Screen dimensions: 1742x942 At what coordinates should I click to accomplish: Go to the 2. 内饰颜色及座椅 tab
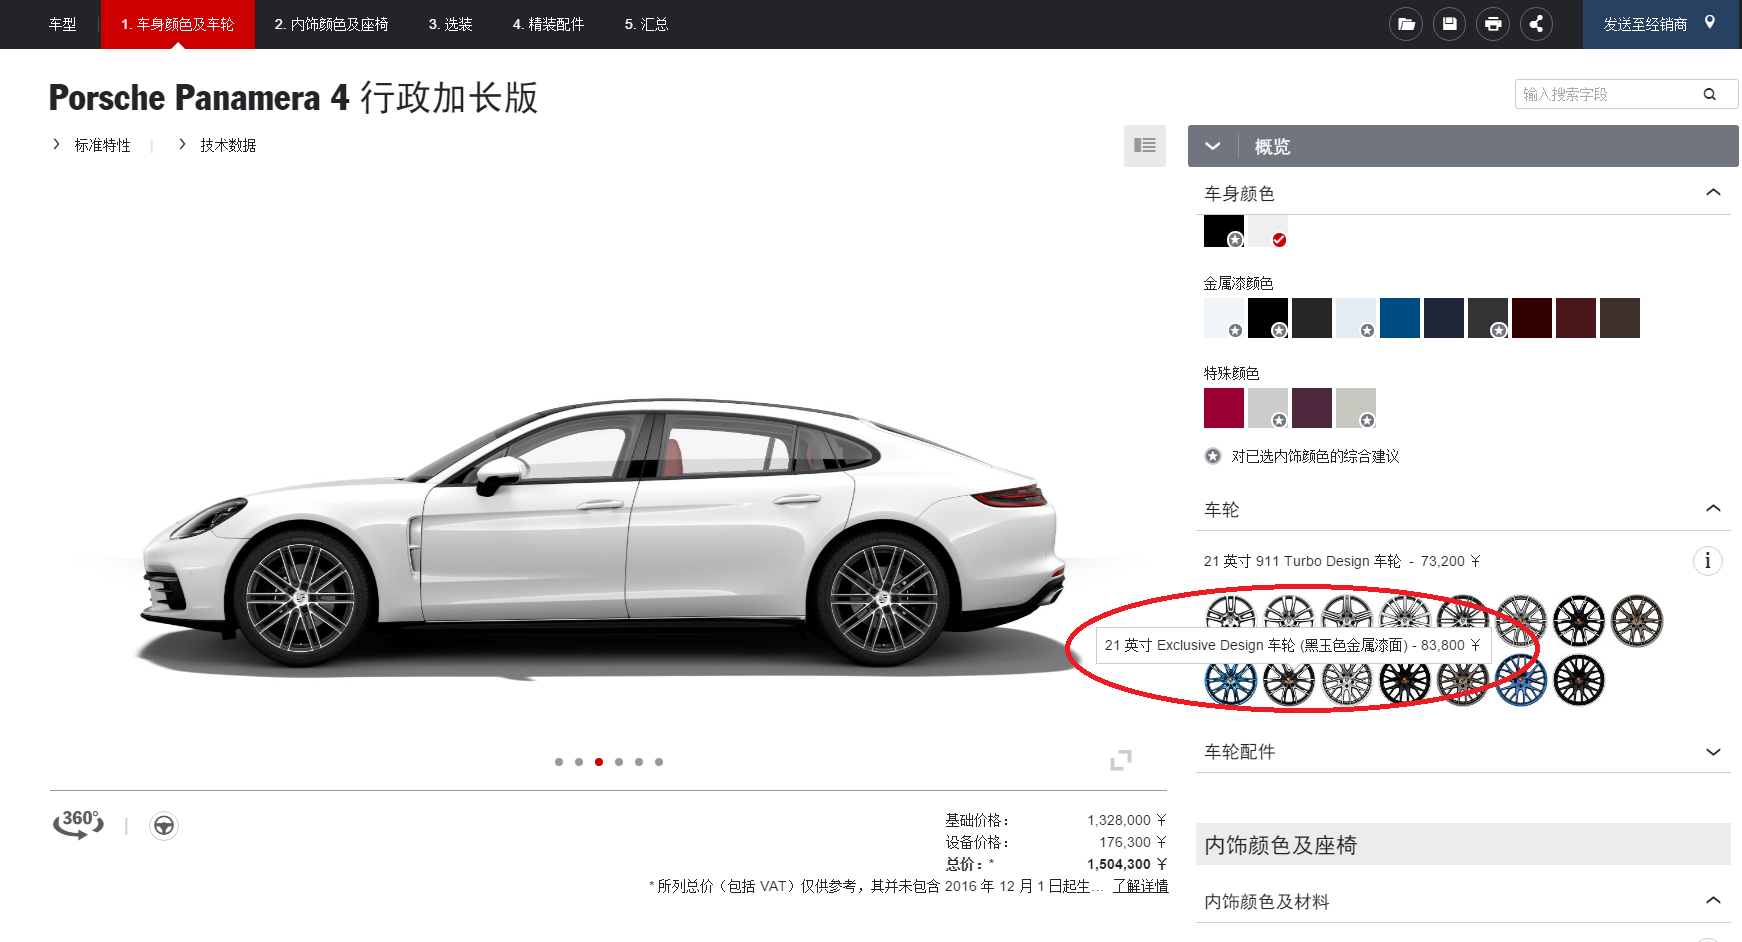[331, 24]
